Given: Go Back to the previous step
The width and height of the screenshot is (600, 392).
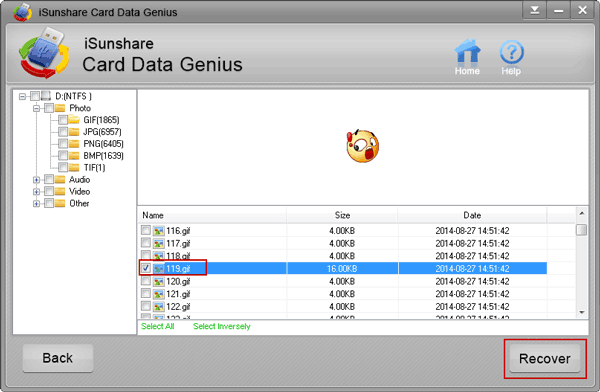Looking at the screenshot, I should (58, 358).
